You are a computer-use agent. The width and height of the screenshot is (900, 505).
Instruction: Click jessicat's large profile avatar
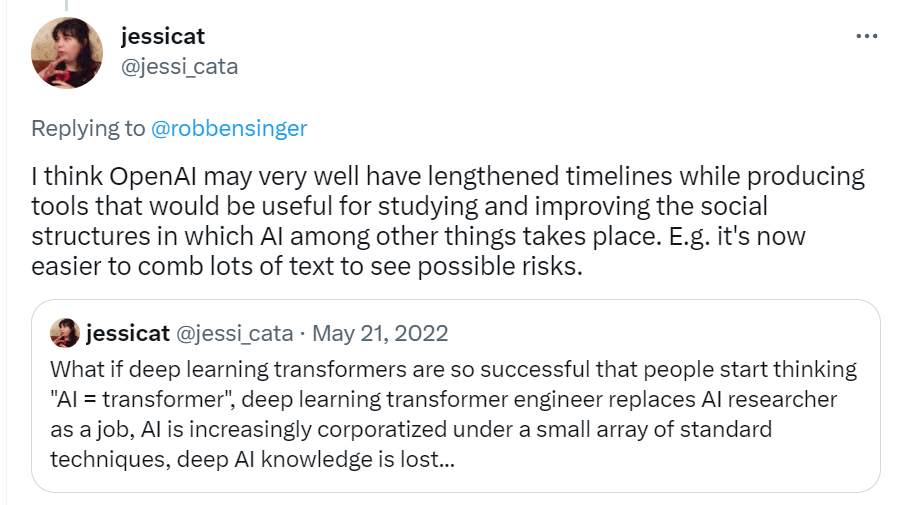68,53
